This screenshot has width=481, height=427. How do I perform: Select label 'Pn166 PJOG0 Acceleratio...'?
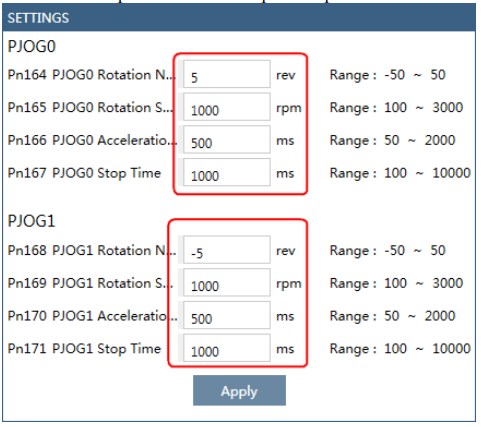pyautogui.click(x=92, y=140)
